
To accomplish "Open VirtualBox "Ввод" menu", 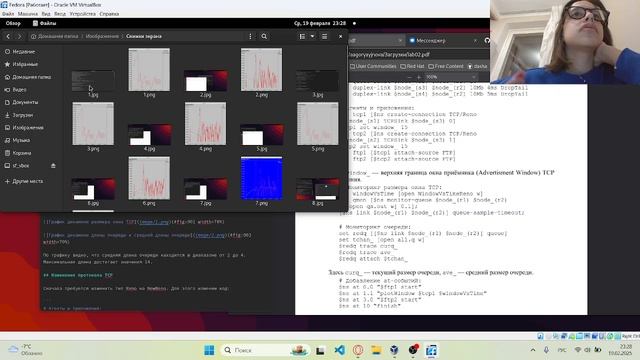I will (x=60, y=13).
